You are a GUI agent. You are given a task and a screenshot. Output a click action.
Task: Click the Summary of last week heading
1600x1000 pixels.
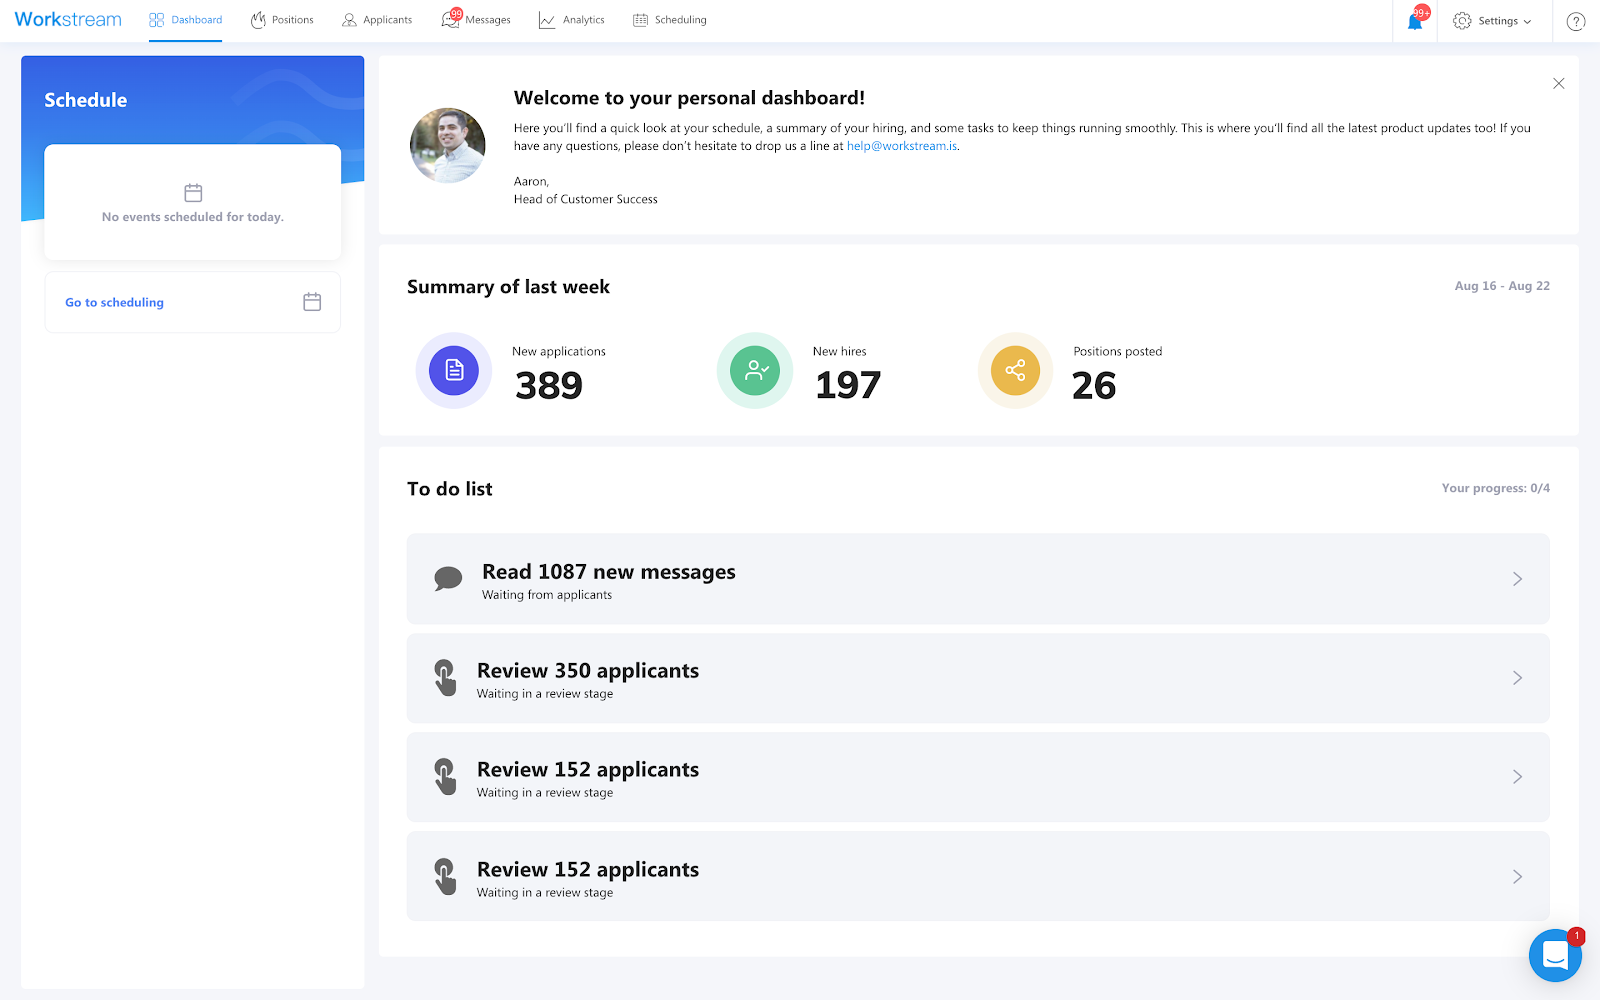point(508,287)
